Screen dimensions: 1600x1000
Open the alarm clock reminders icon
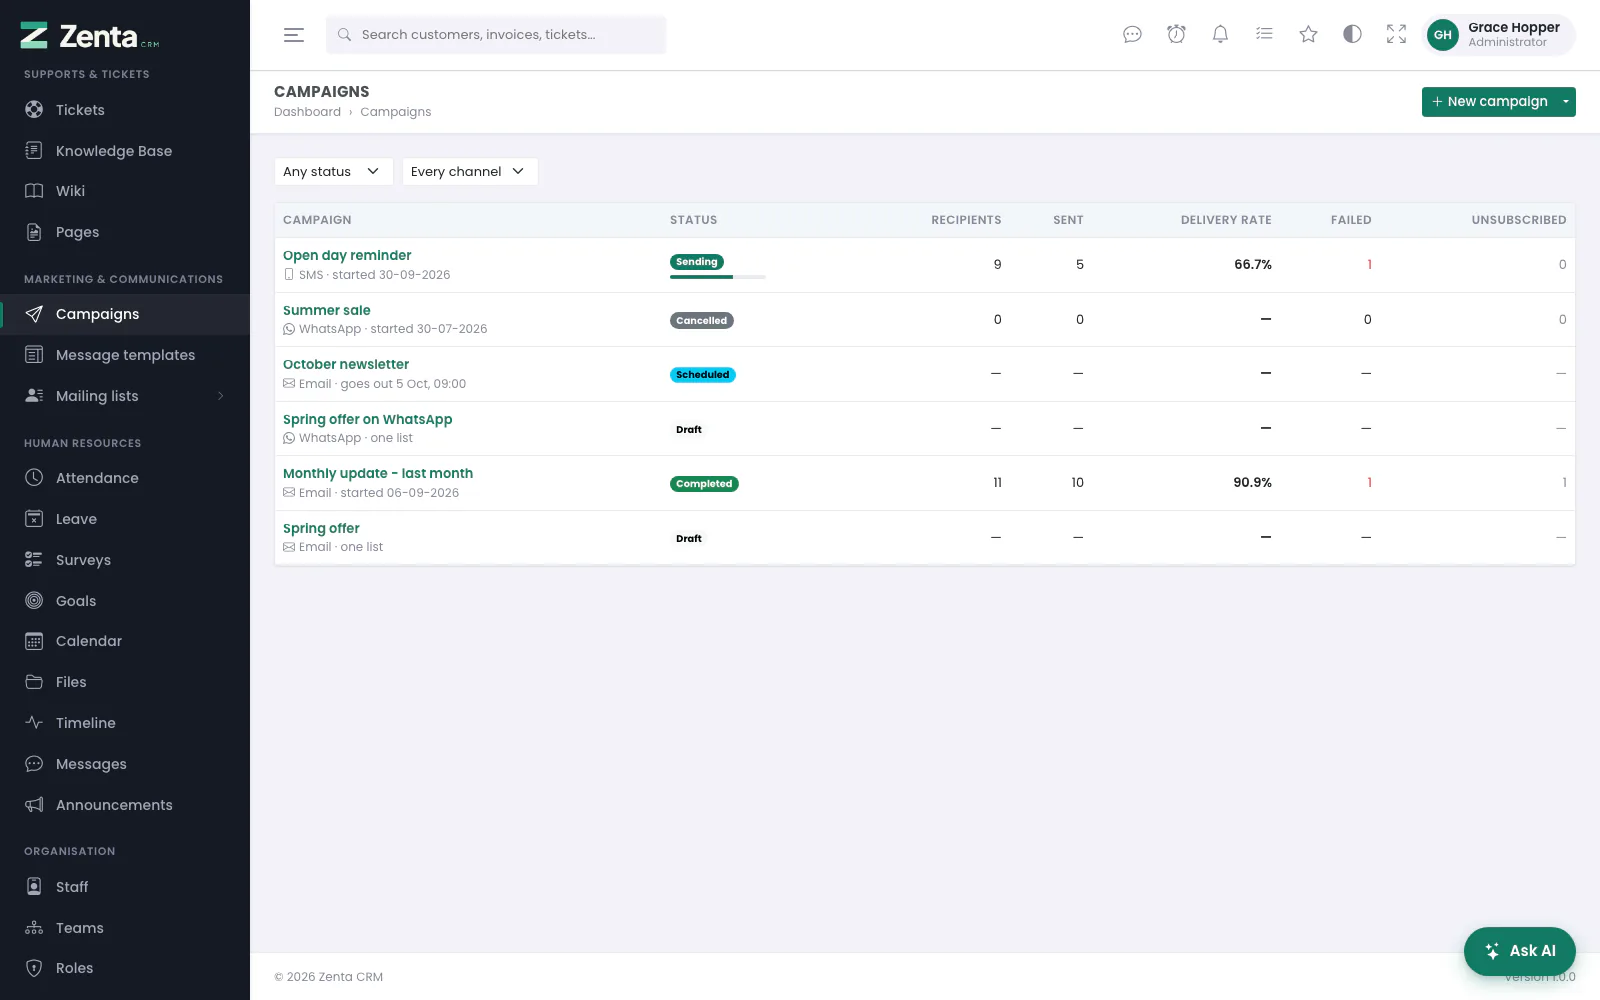(1176, 35)
